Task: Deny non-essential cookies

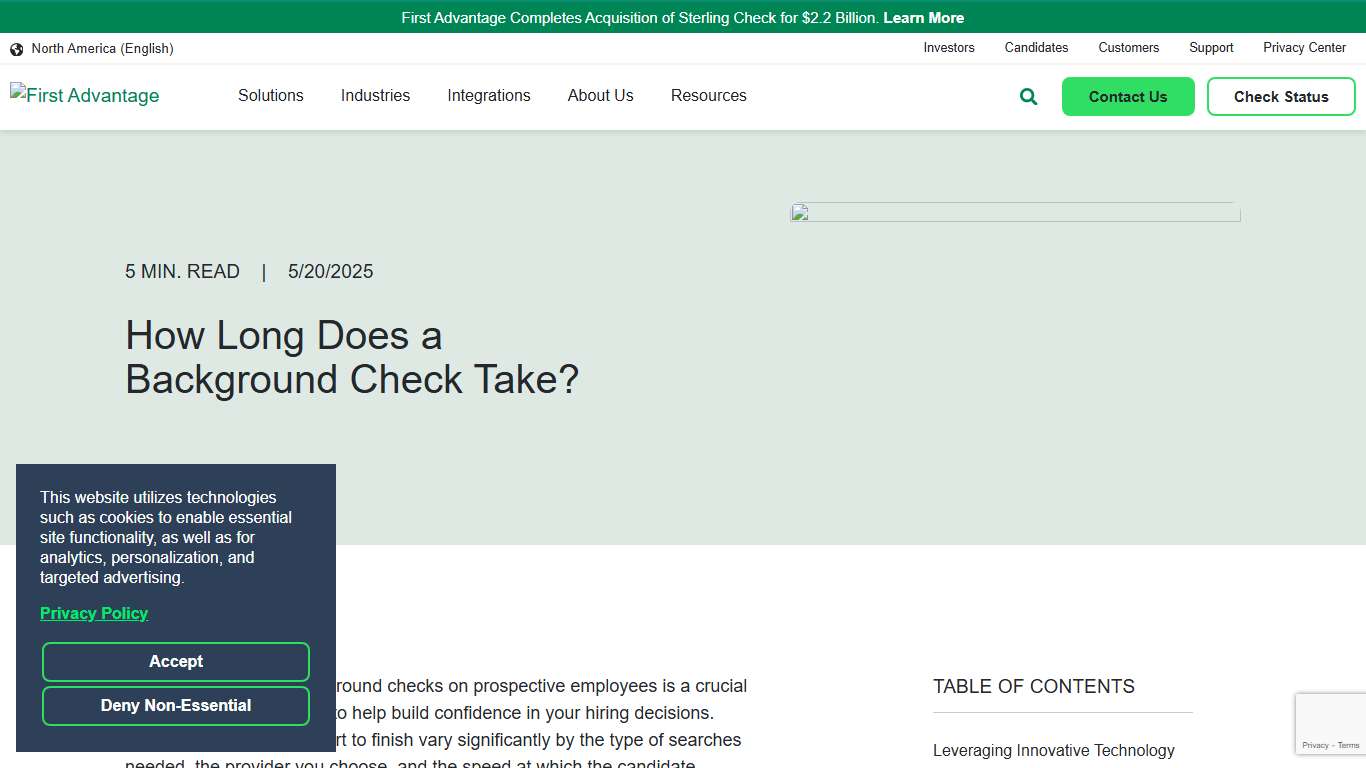Action: tap(176, 706)
